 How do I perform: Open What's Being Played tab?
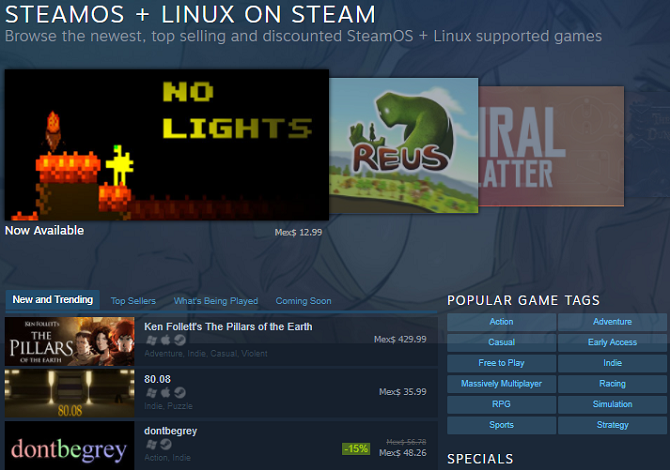[x=216, y=301]
